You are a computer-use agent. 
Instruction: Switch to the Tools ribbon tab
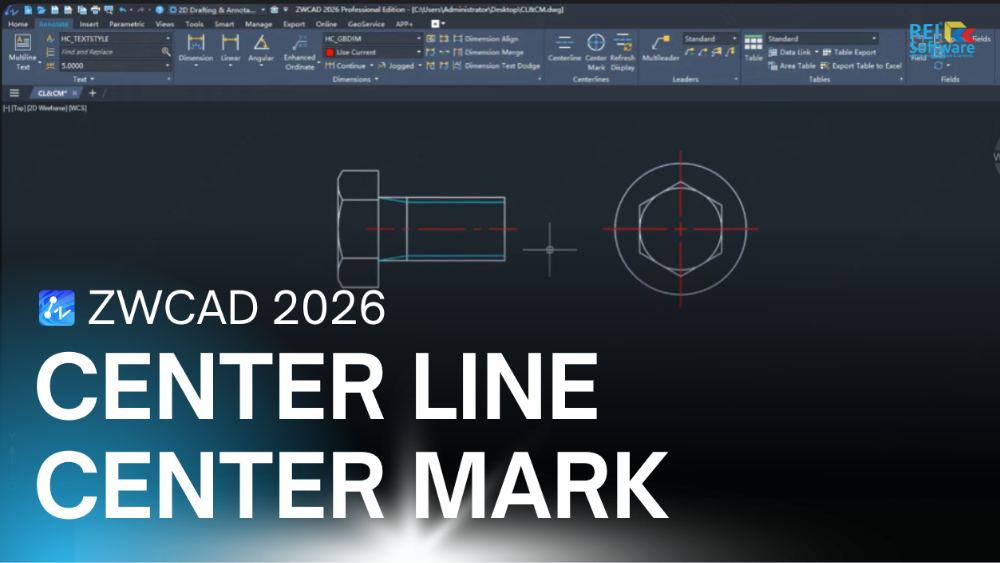(194, 24)
